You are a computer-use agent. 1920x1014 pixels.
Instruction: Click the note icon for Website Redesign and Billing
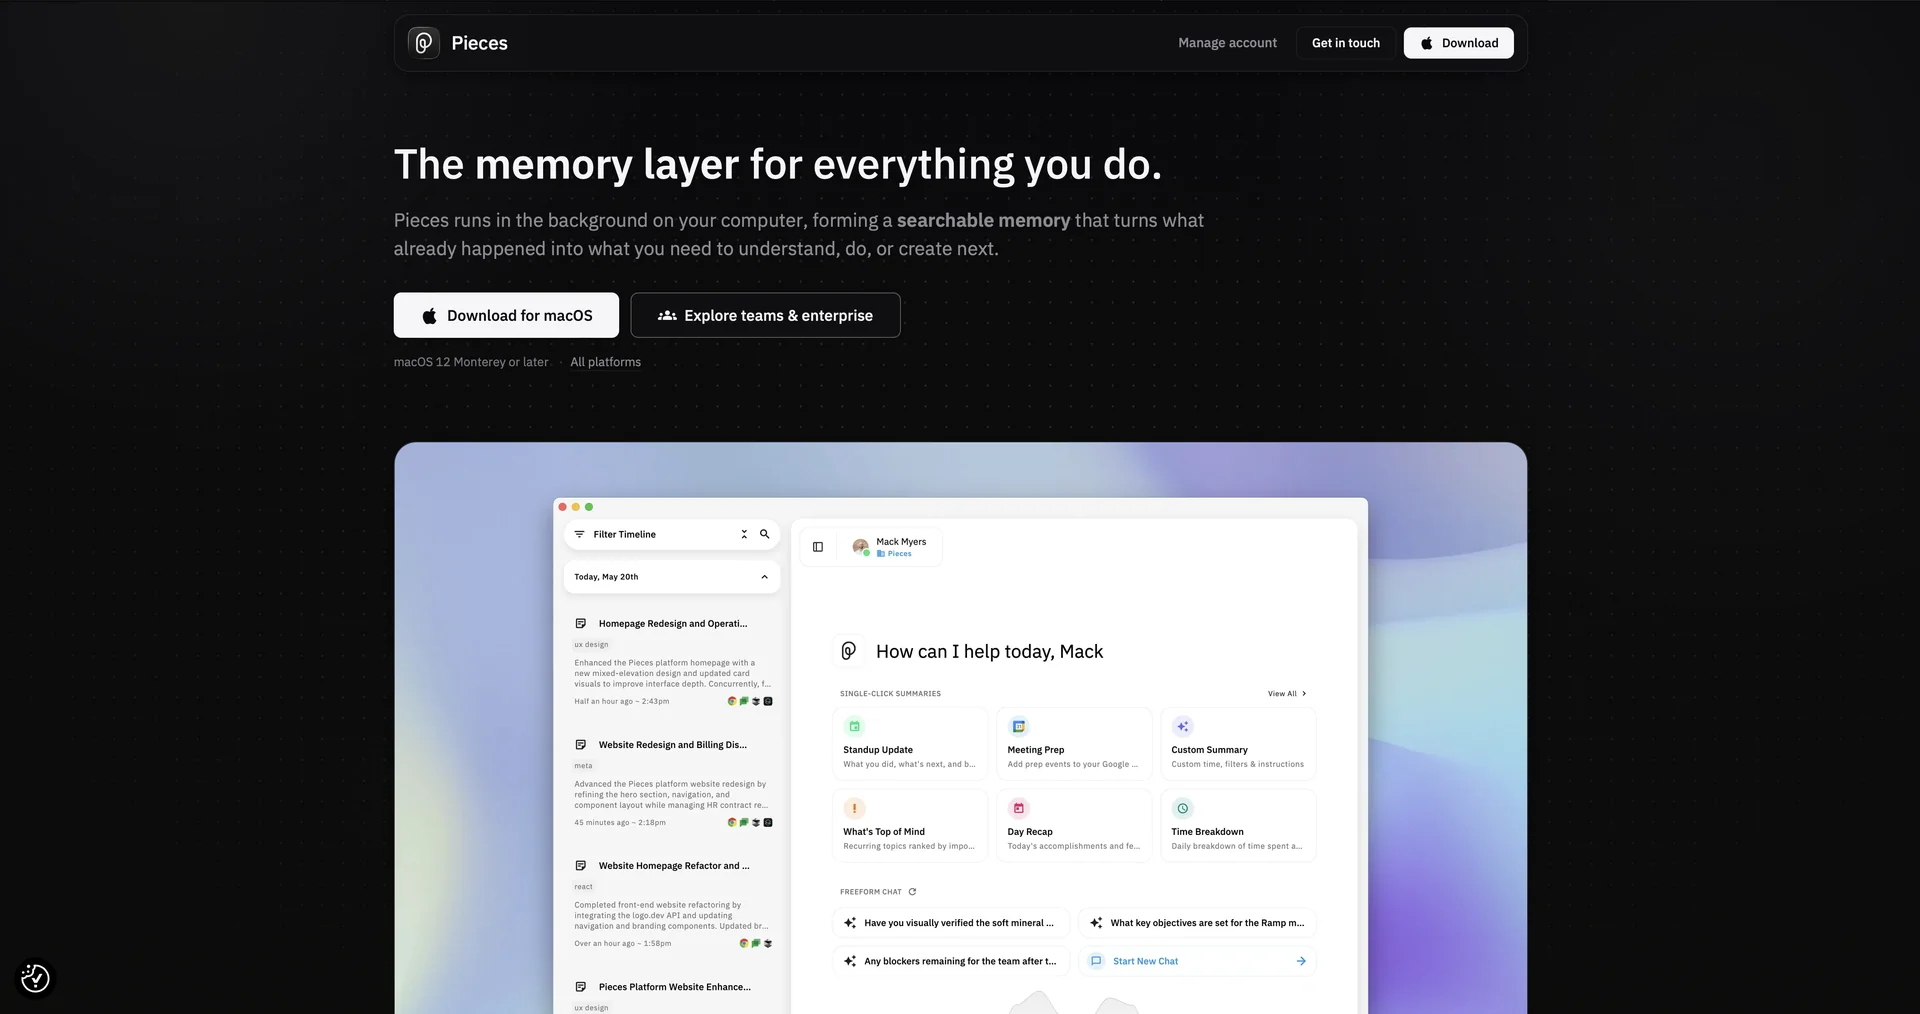581,745
